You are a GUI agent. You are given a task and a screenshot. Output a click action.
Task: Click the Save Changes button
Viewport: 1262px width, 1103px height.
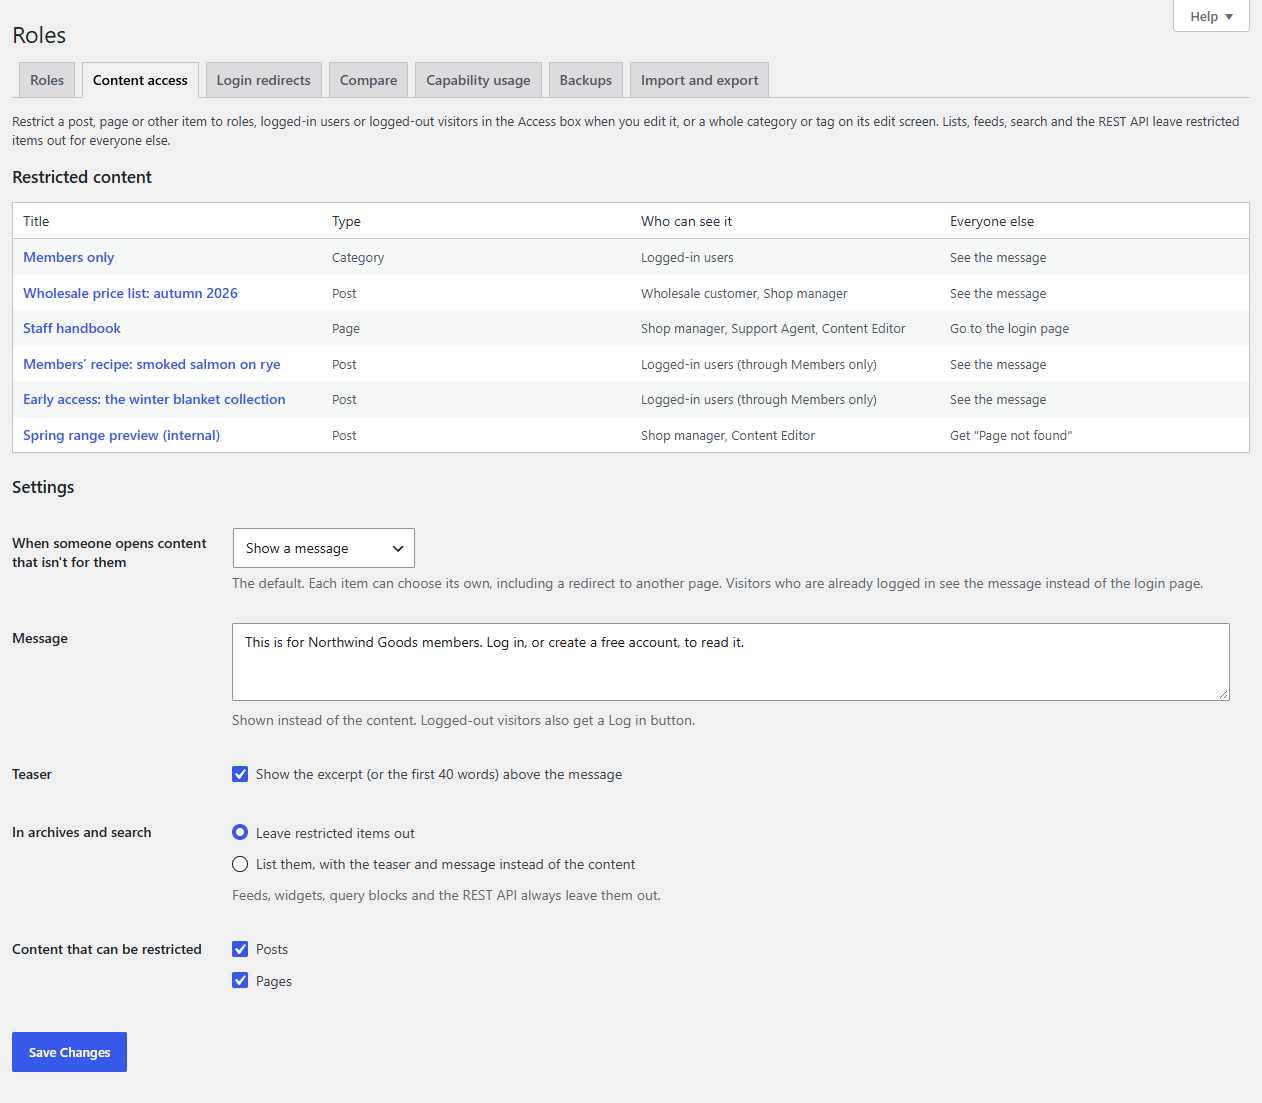[x=70, y=1052]
